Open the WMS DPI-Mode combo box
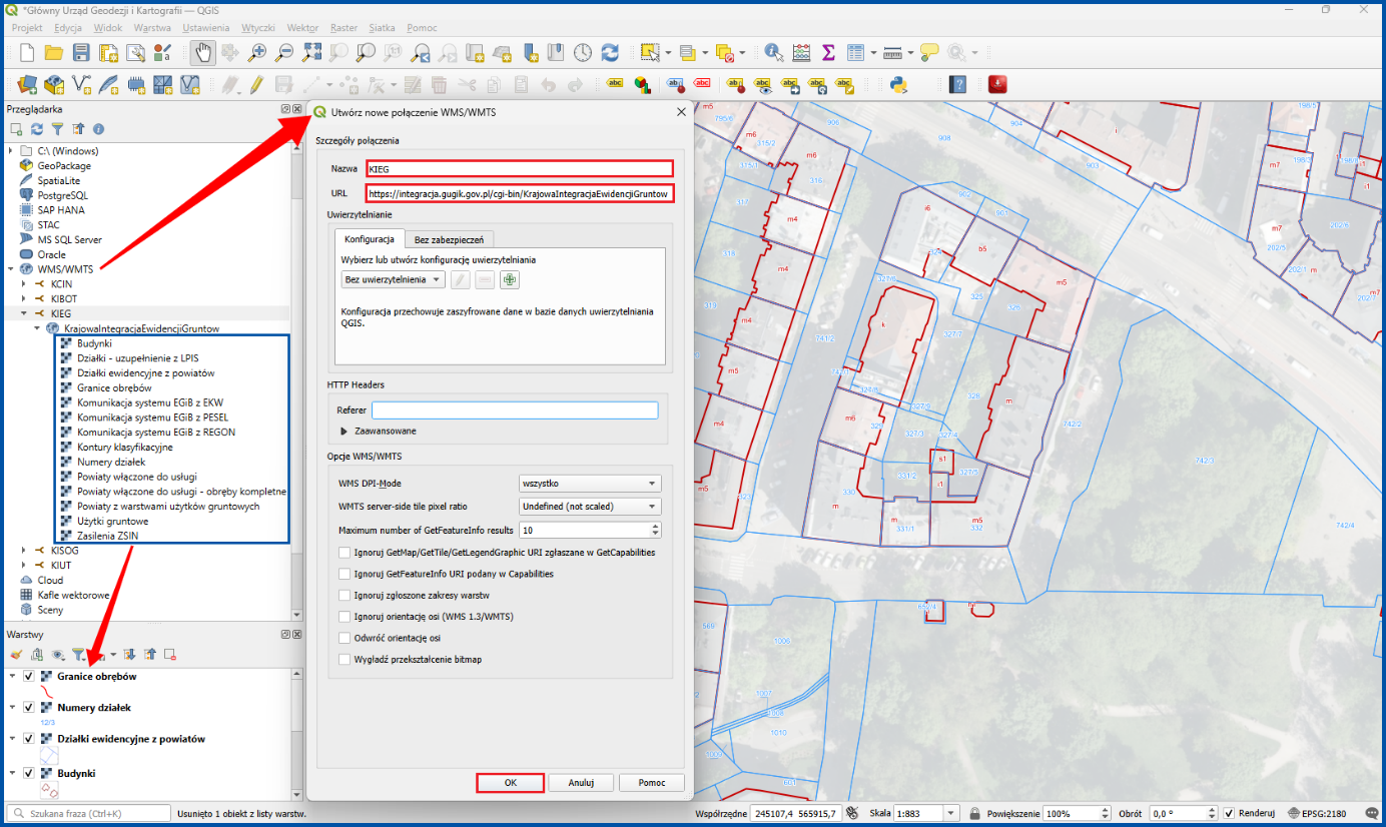The width and height of the screenshot is (1386, 827). [590, 483]
